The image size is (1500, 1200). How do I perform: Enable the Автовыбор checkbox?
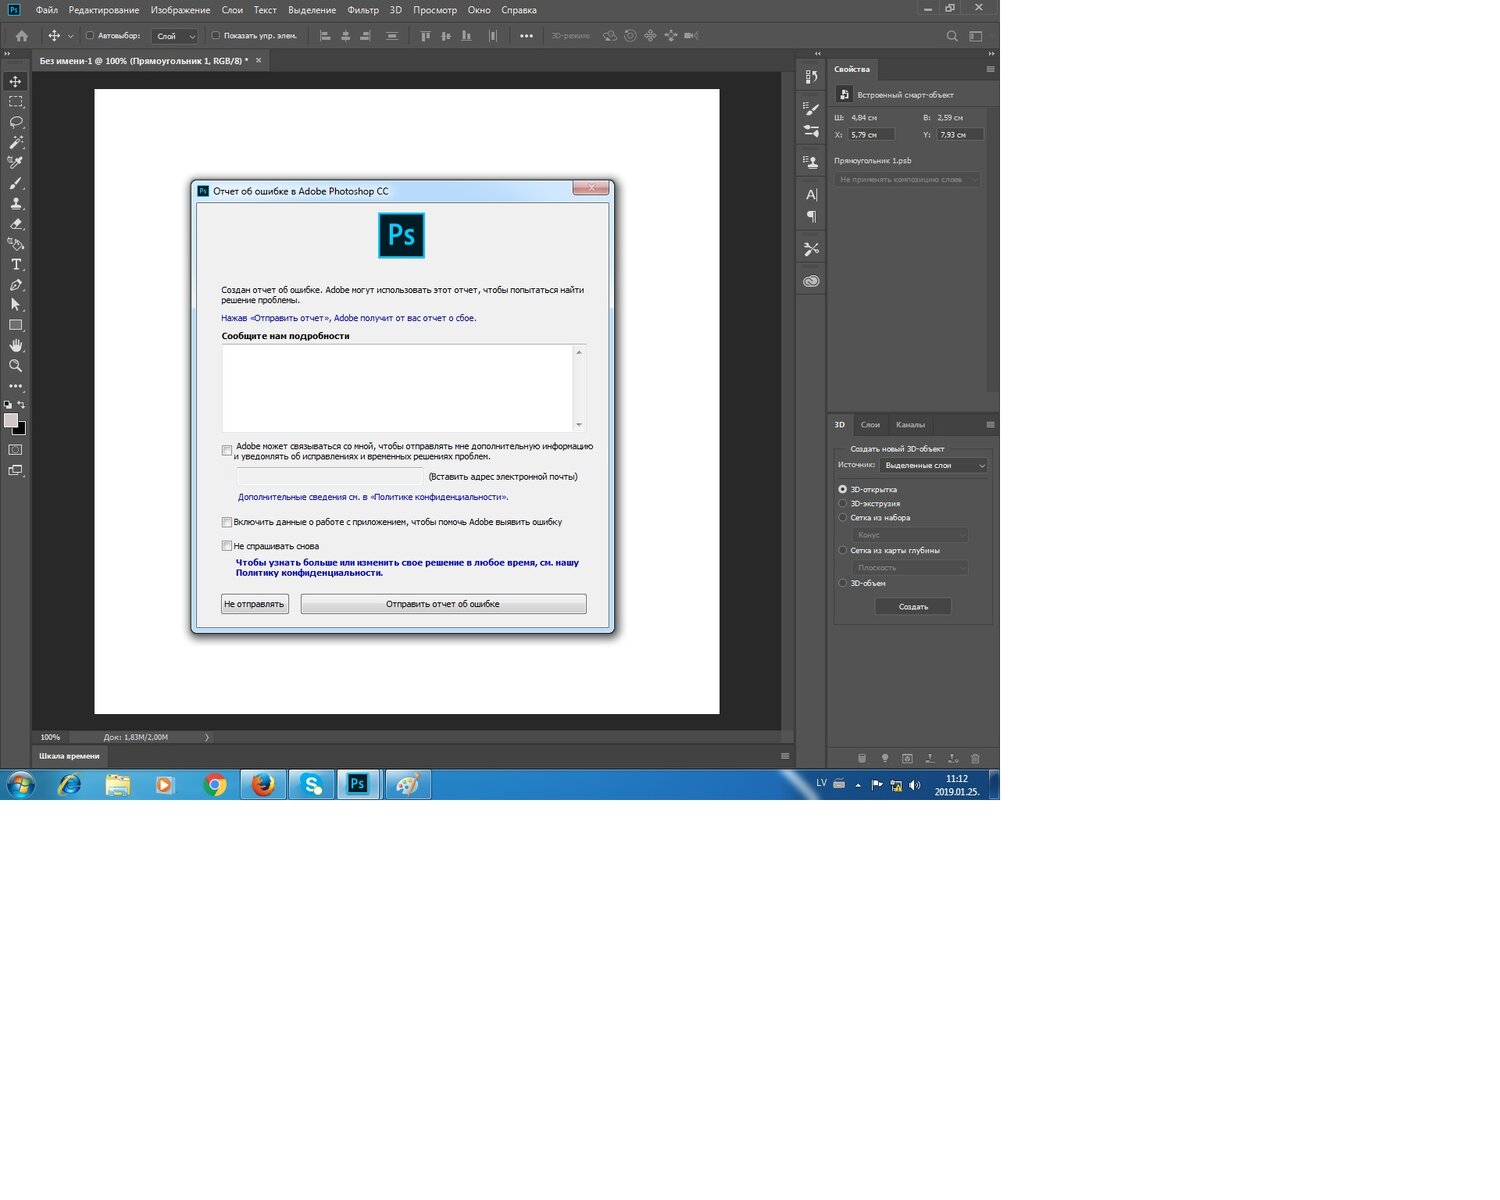click(90, 36)
